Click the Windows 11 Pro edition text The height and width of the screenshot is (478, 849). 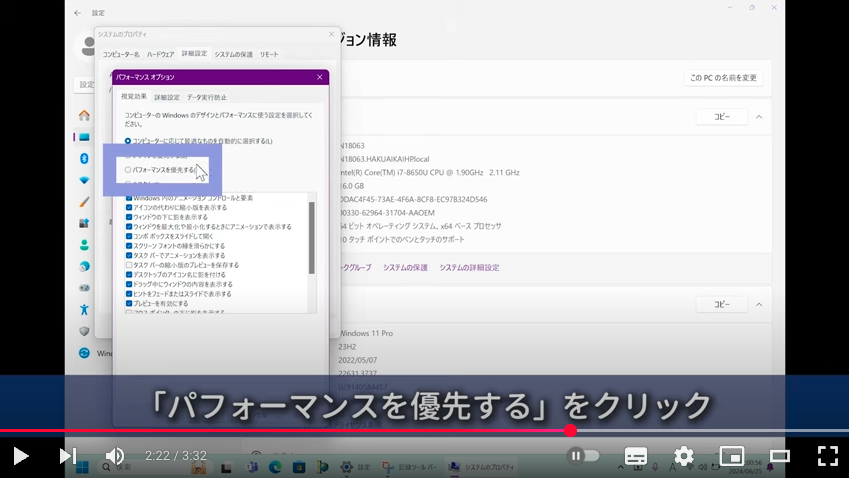366,333
